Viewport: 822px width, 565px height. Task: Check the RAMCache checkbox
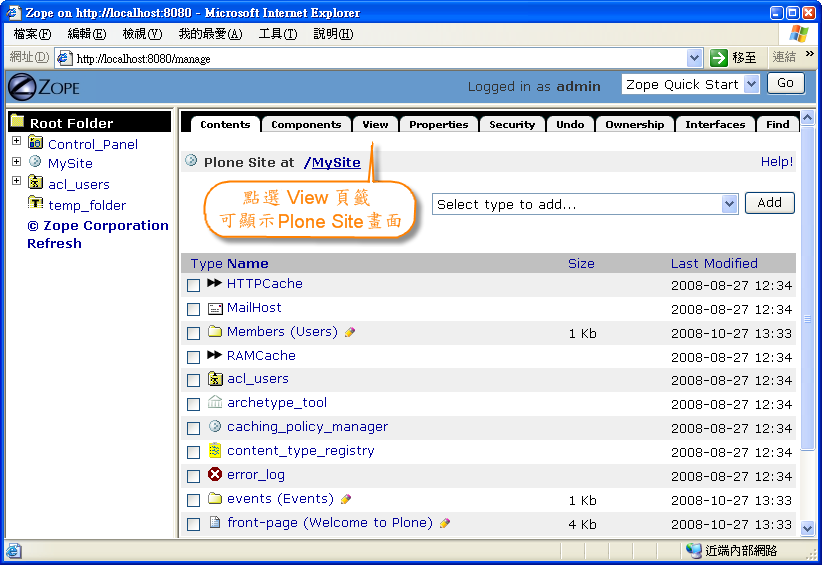click(193, 357)
